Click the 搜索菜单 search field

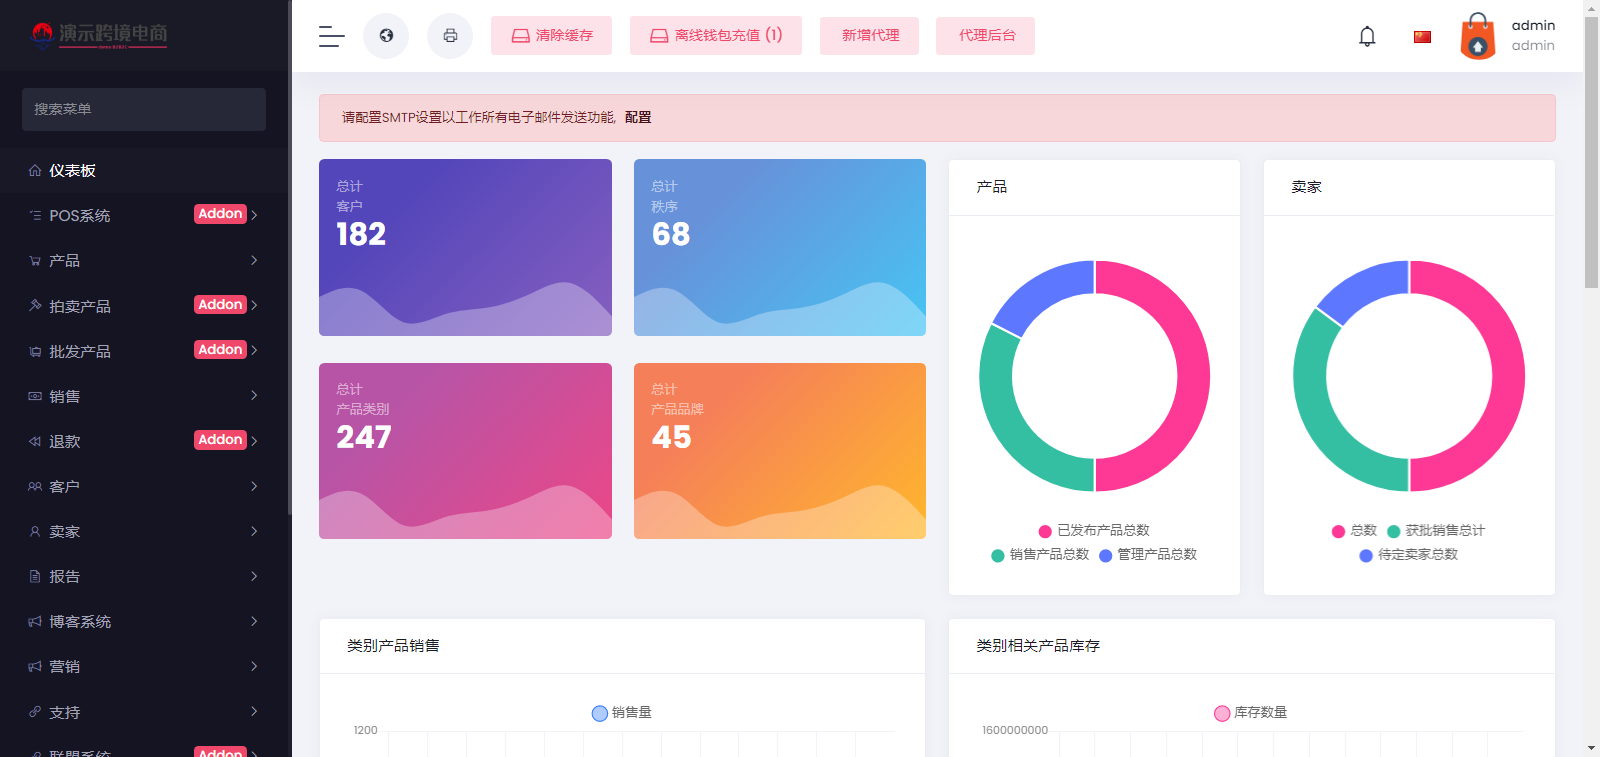(x=144, y=109)
